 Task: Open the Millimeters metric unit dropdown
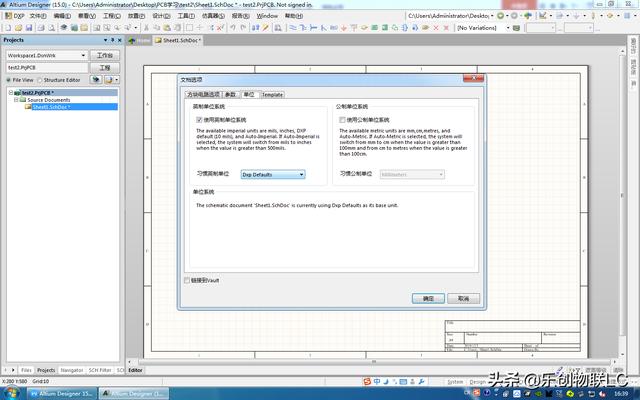pos(412,174)
